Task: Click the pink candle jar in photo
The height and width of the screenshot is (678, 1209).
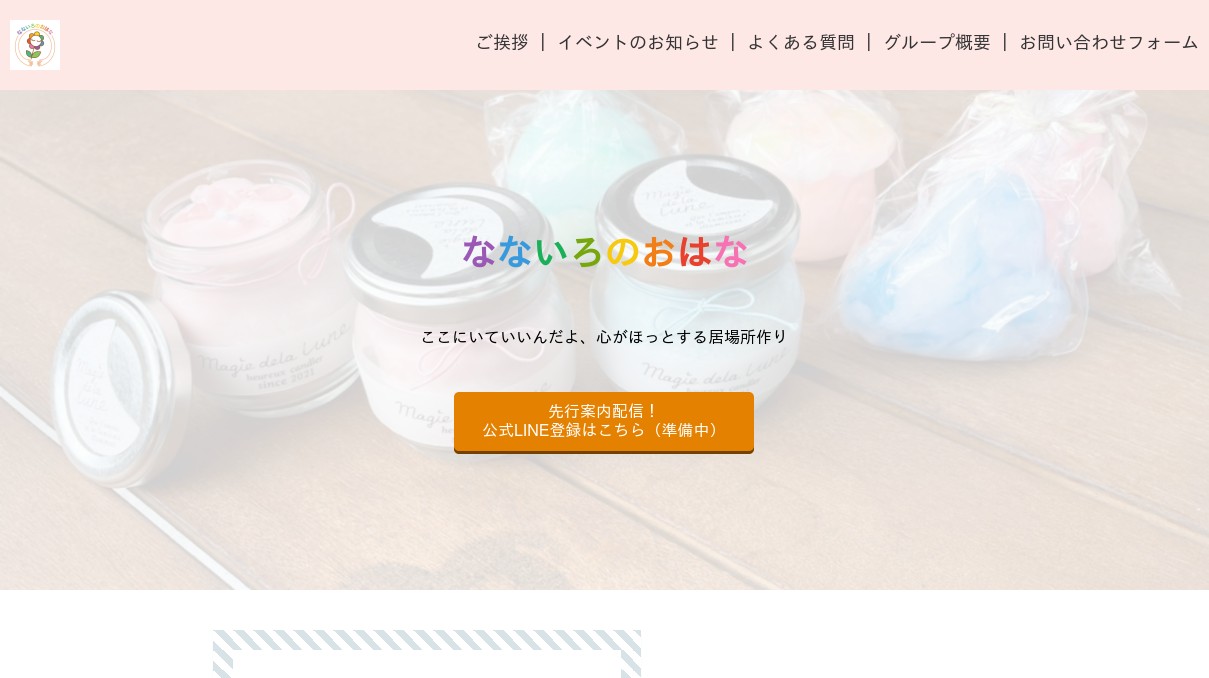Action: [245, 290]
